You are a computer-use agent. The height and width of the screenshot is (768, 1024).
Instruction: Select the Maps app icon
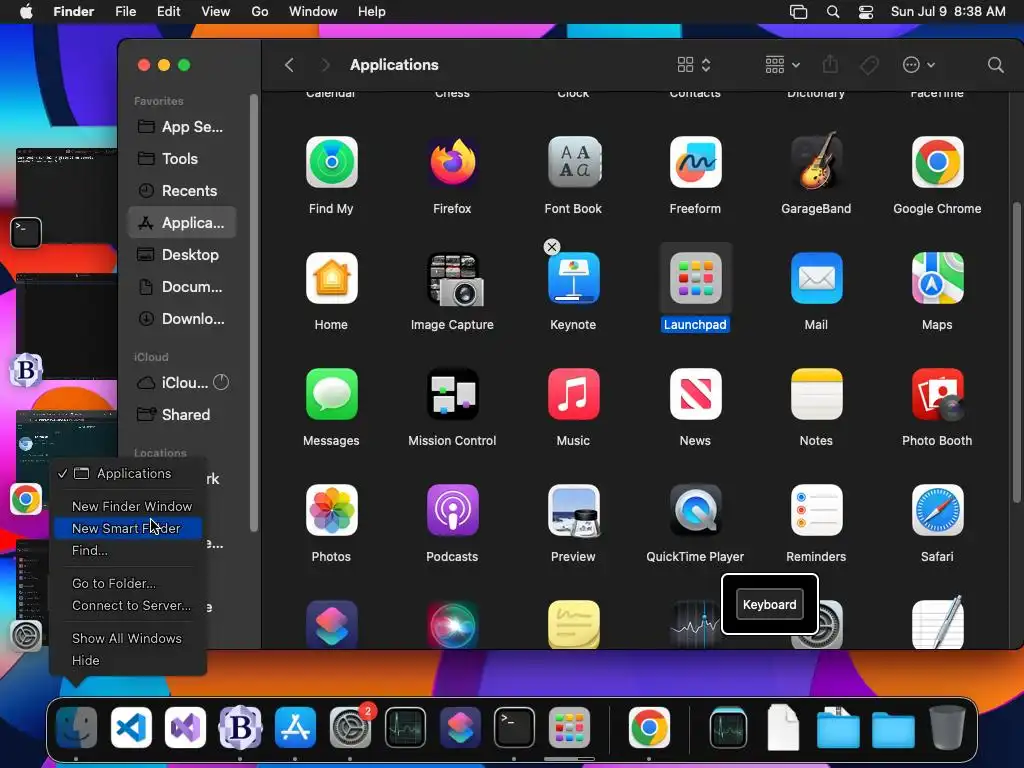pyautogui.click(x=937, y=278)
